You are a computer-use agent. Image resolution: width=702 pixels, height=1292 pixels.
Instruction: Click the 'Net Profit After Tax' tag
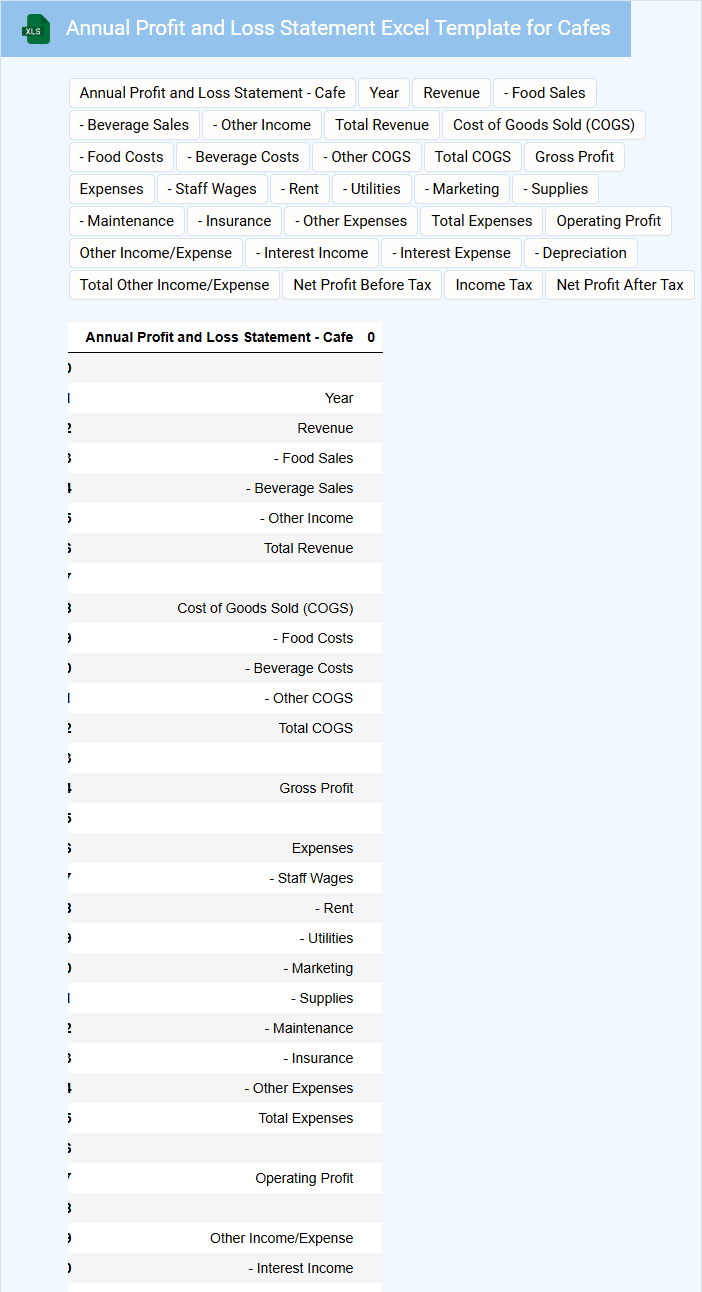tap(620, 285)
